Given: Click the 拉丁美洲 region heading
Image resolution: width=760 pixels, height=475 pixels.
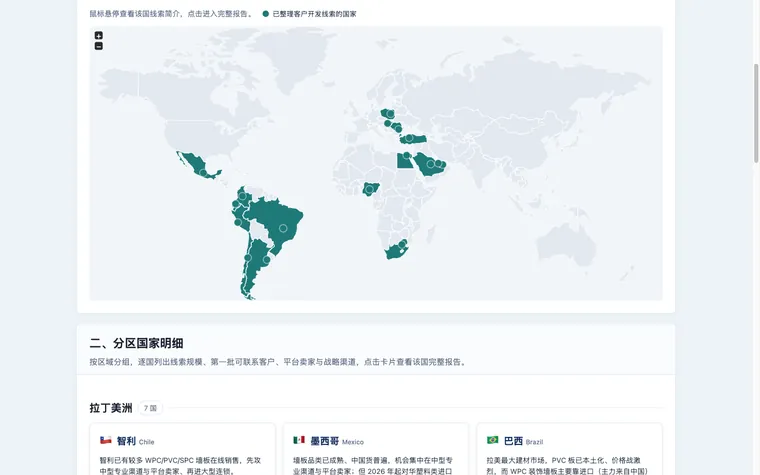Looking at the screenshot, I should pyautogui.click(x=111, y=408).
